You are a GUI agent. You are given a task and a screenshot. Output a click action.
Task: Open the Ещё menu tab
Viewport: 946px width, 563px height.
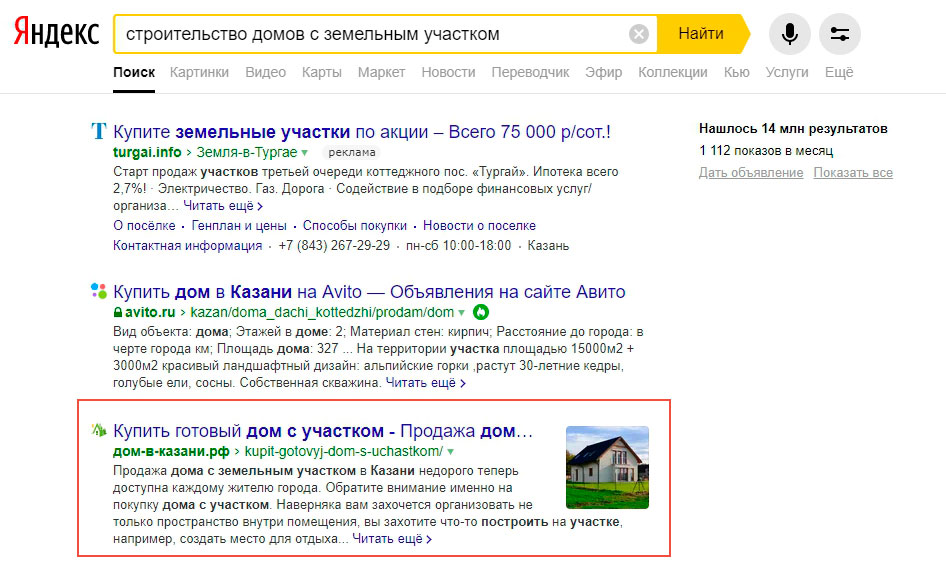[x=839, y=72]
